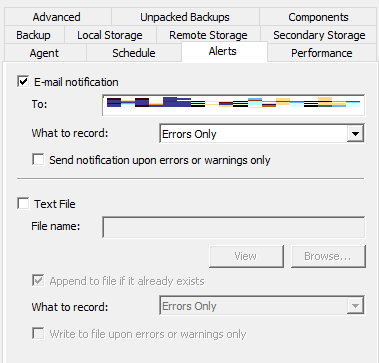The height and width of the screenshot is (363, 379).
Task: Click the Errors Only combo box for e-mail
Action: click(x=262, y=134)
